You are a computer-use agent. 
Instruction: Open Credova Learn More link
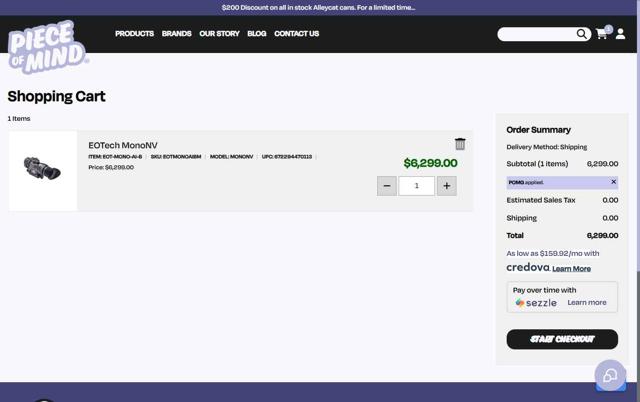pyautogui.click(x=571, y=269)
